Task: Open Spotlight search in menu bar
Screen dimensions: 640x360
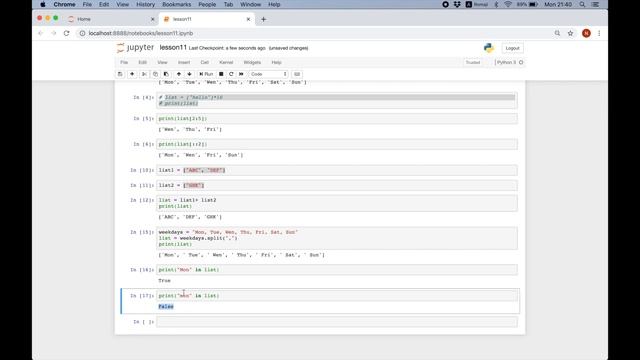Action: coord(582,4)
